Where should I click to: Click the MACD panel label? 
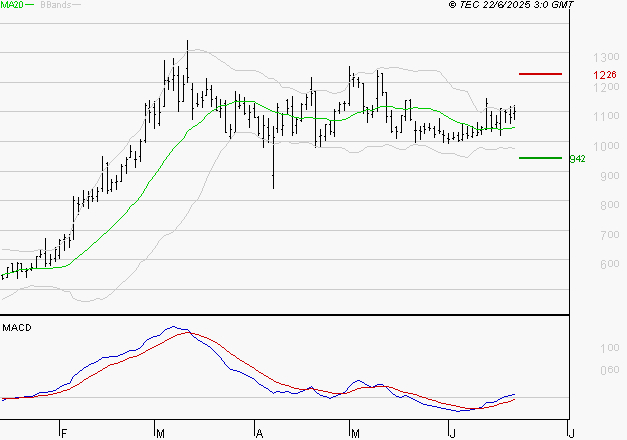coord(17,328)
